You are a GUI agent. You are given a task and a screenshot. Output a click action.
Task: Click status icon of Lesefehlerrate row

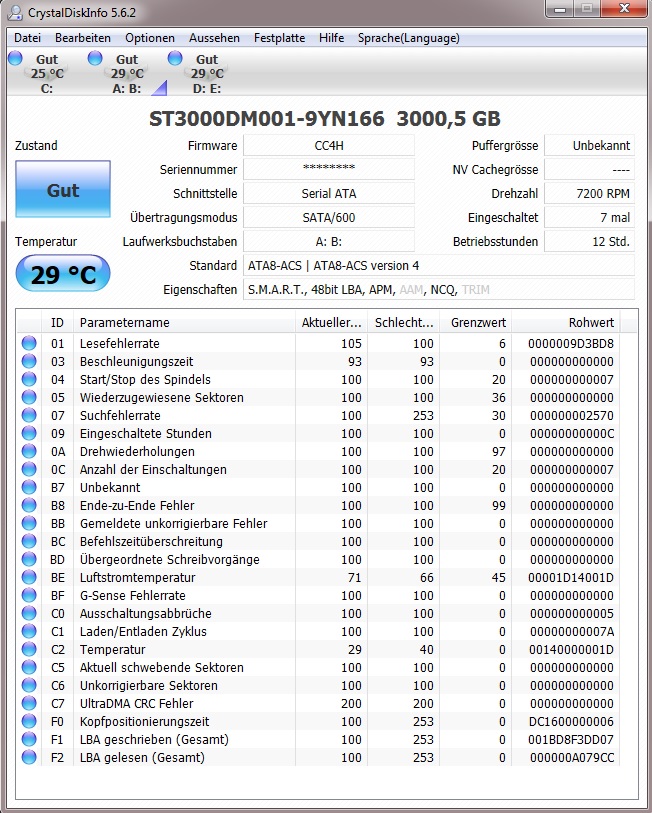(x=29, y=343)
